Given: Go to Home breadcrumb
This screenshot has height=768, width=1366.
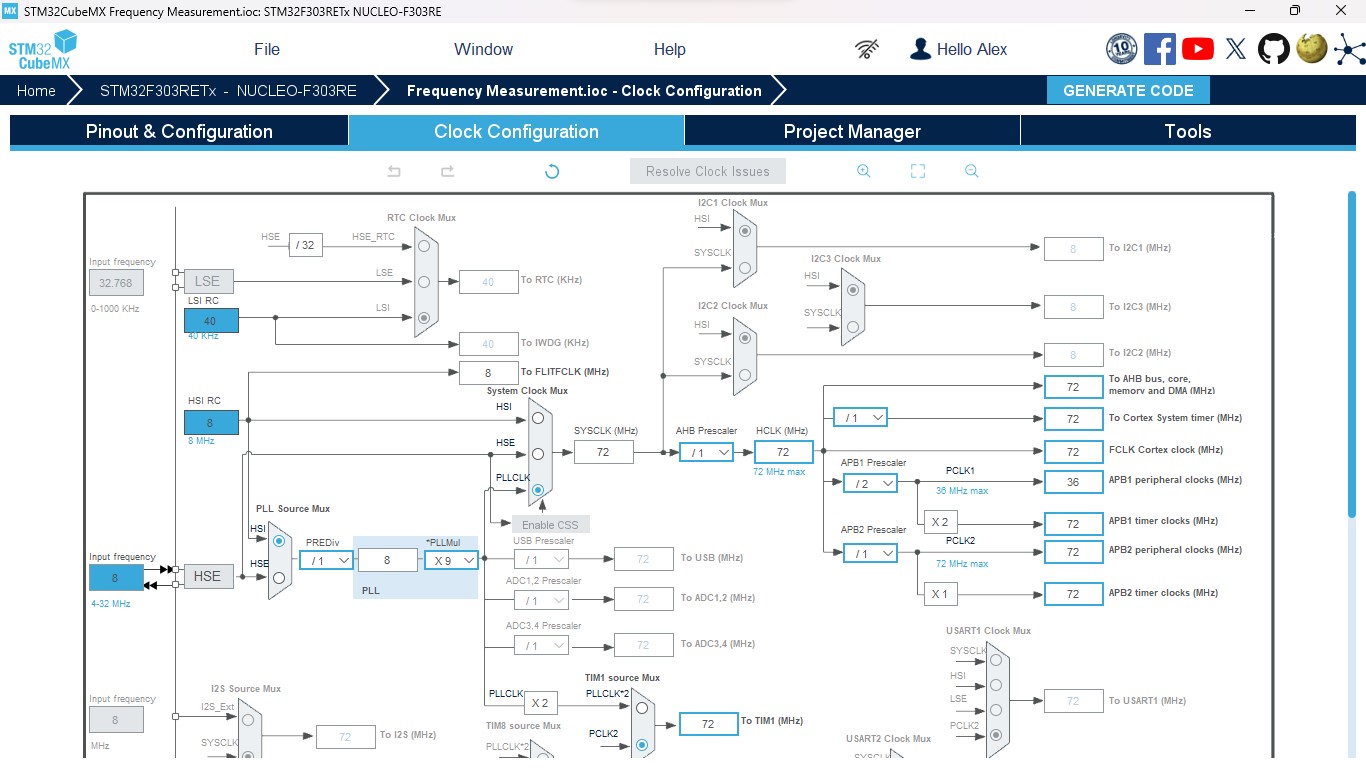Looking at the screenshot, I should [36, 90].
